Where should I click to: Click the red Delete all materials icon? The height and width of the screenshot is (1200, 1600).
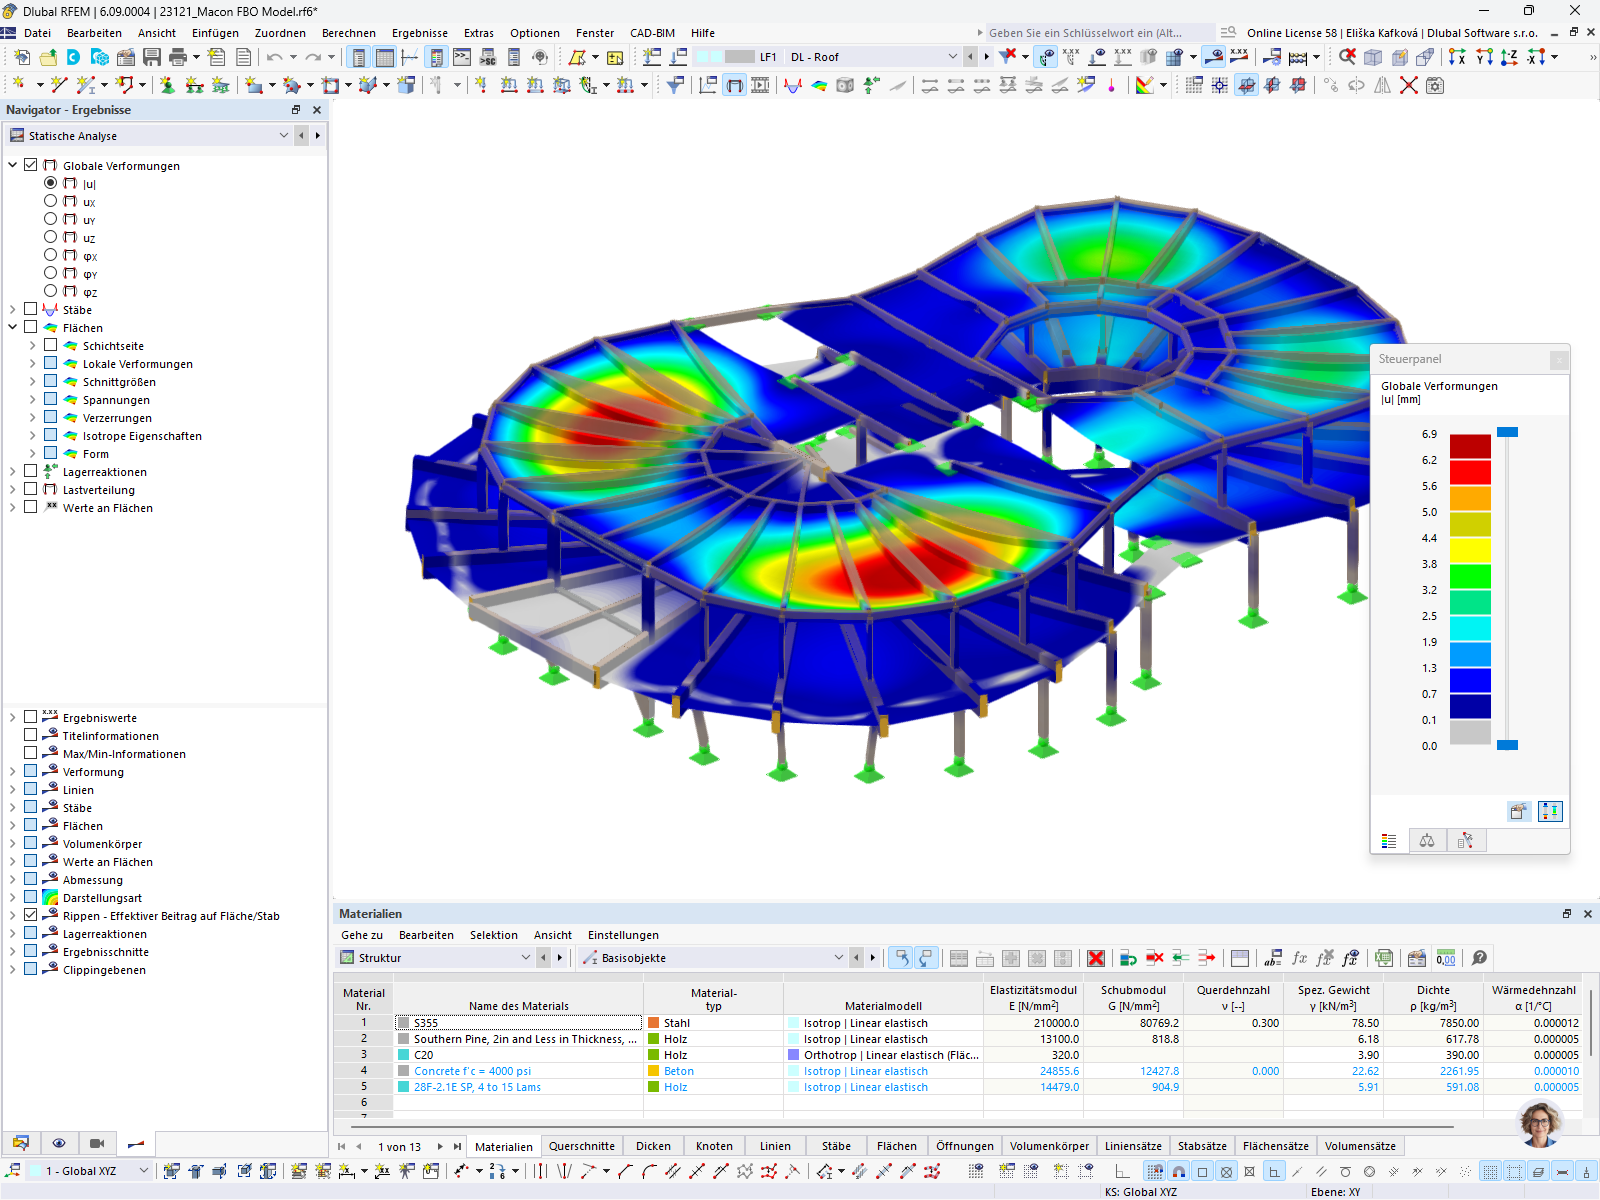pyautogui.click(x=1095, y=958)
